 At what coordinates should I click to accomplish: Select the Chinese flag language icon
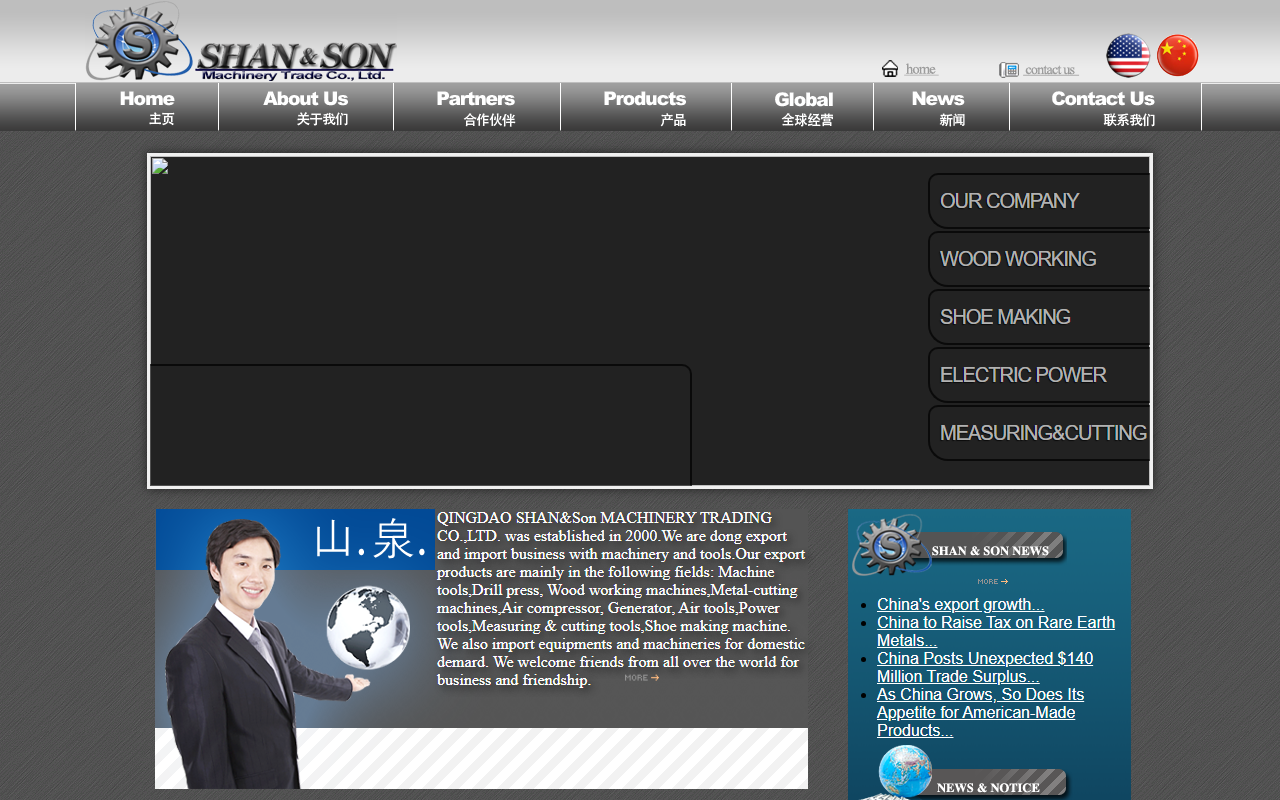tap(1177, 56)
